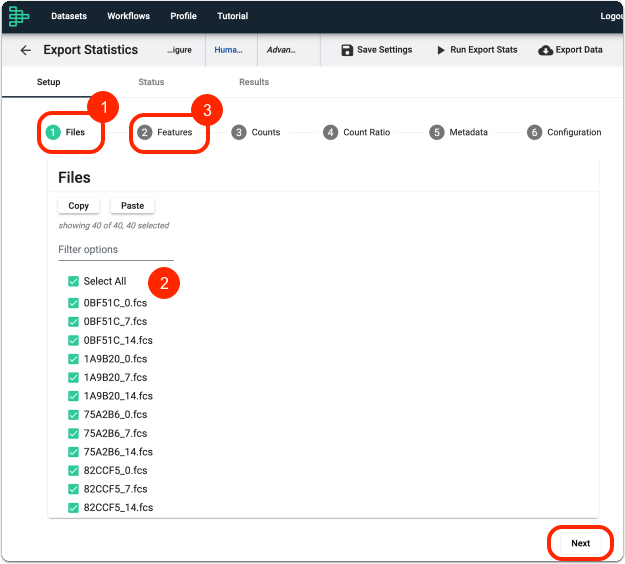
Task: Go back using the left arrow icon
Action: point(26,50)
